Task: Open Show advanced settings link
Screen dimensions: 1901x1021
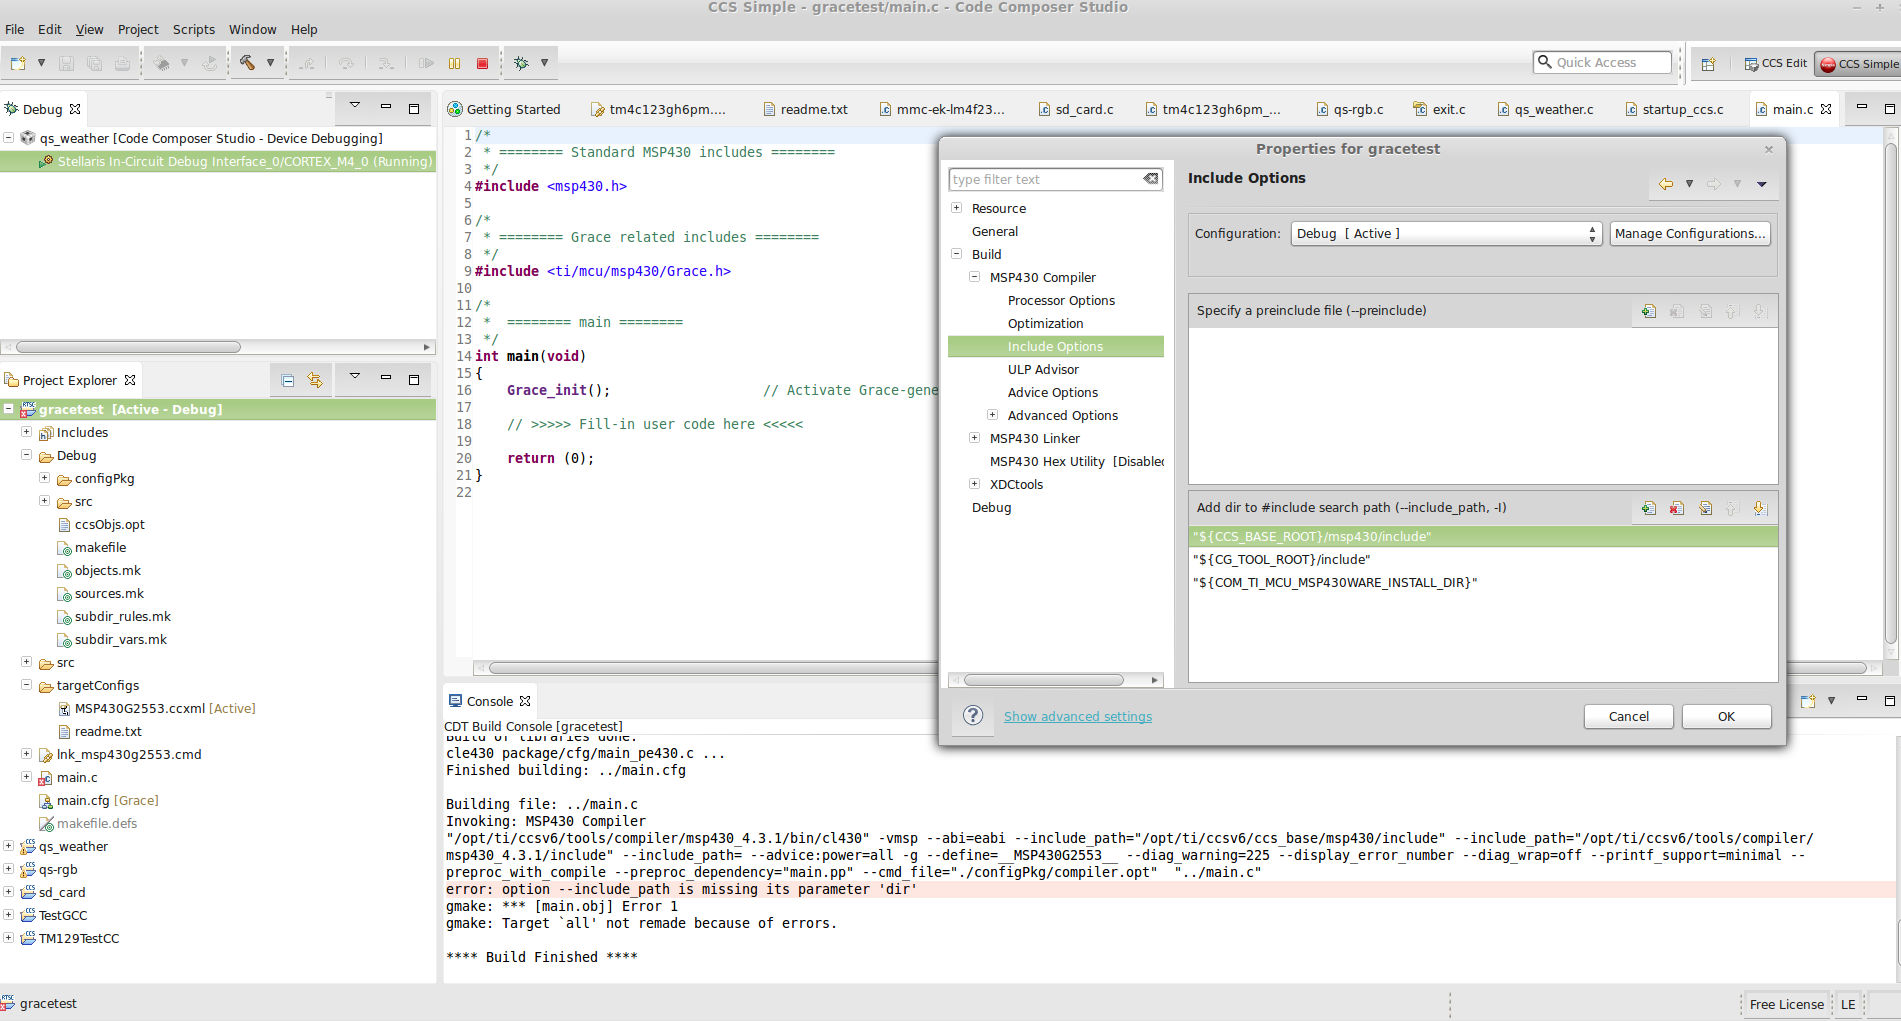Action: [x=1077, y=716]
